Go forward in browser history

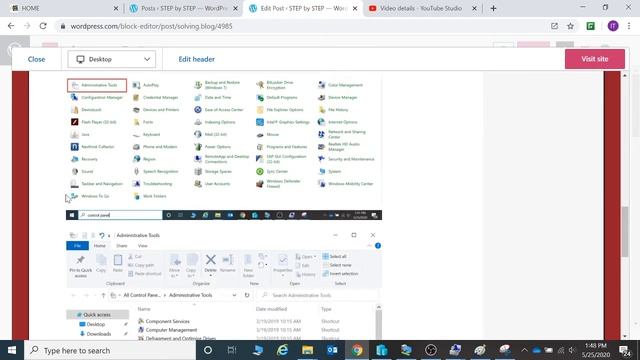(27, 26)
